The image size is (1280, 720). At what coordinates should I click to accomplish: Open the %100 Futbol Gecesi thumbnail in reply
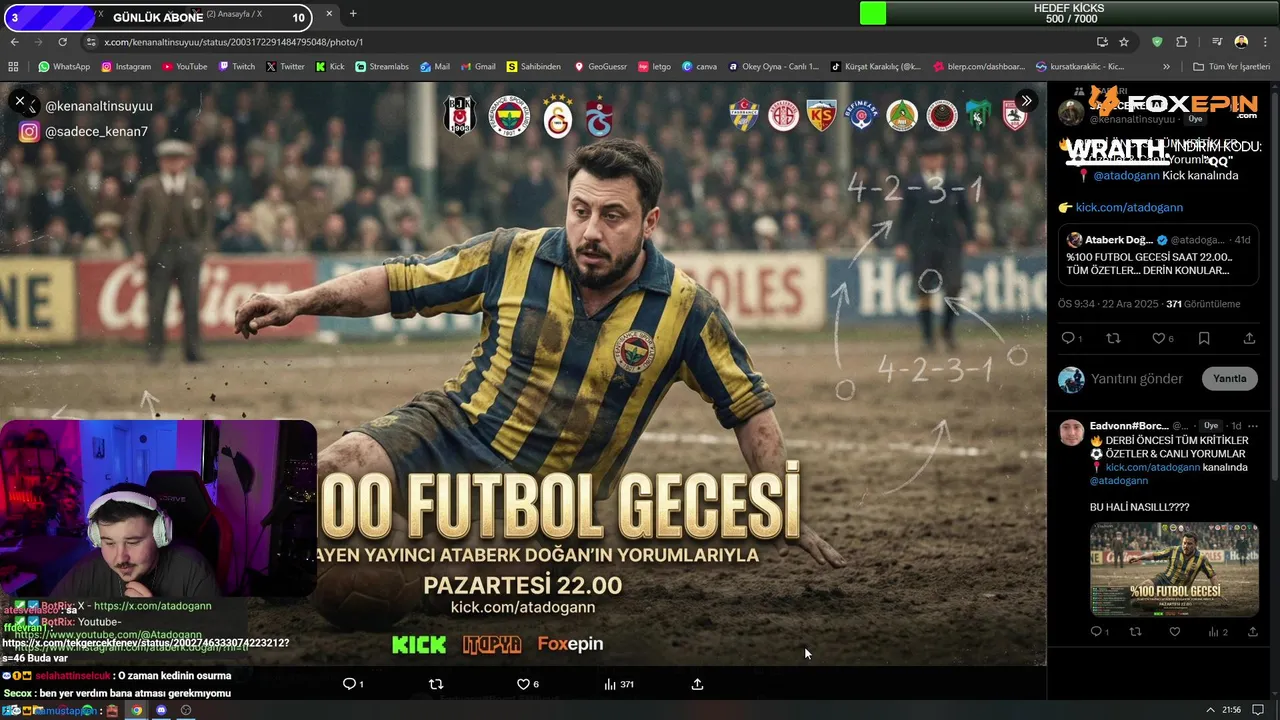pos(1174,569)
